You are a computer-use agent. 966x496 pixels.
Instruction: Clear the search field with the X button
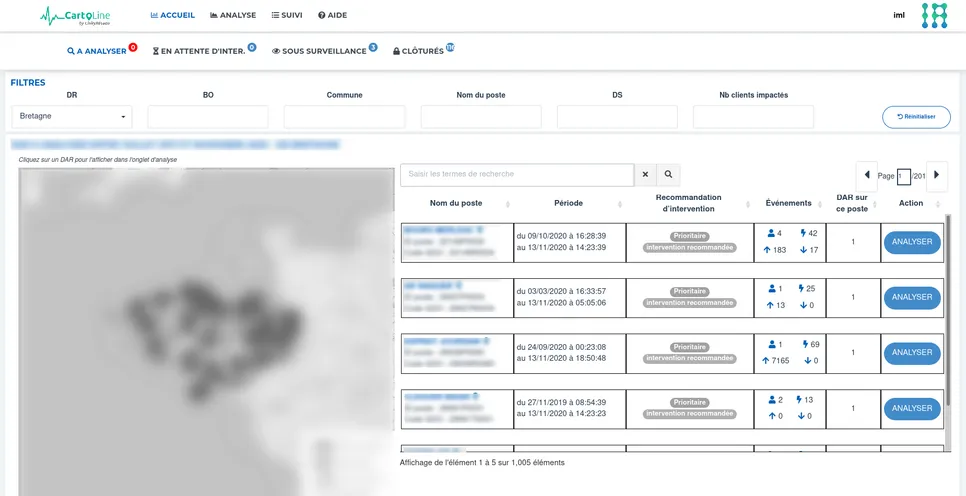click(x=645, y=175)
